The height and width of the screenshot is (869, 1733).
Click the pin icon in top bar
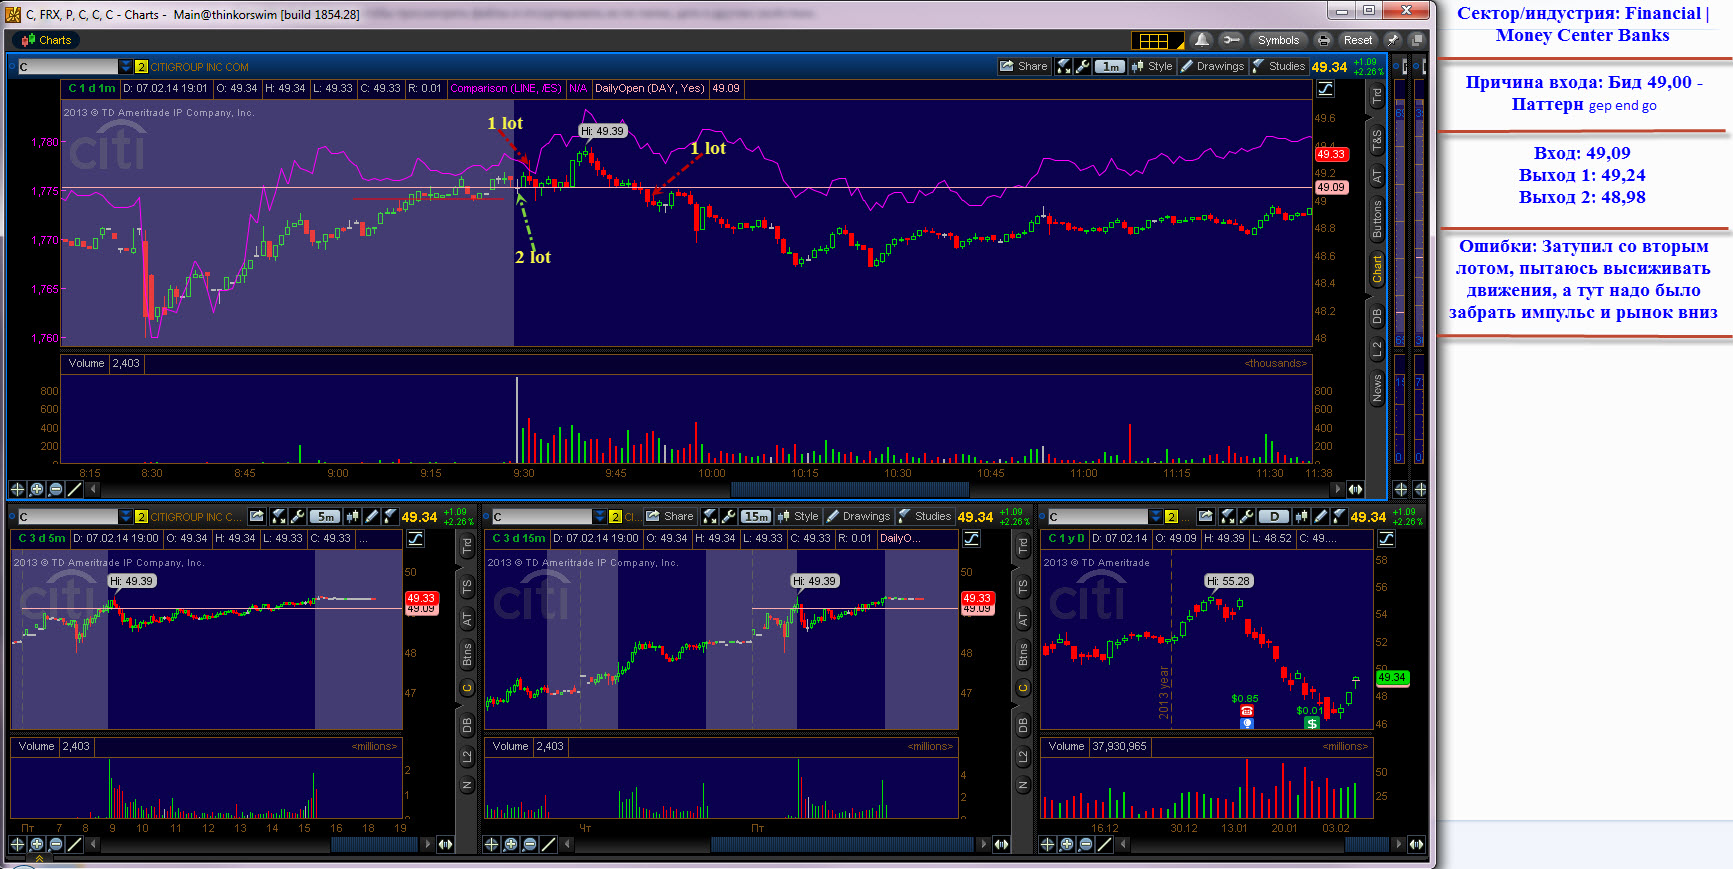tap(1393, 40)
